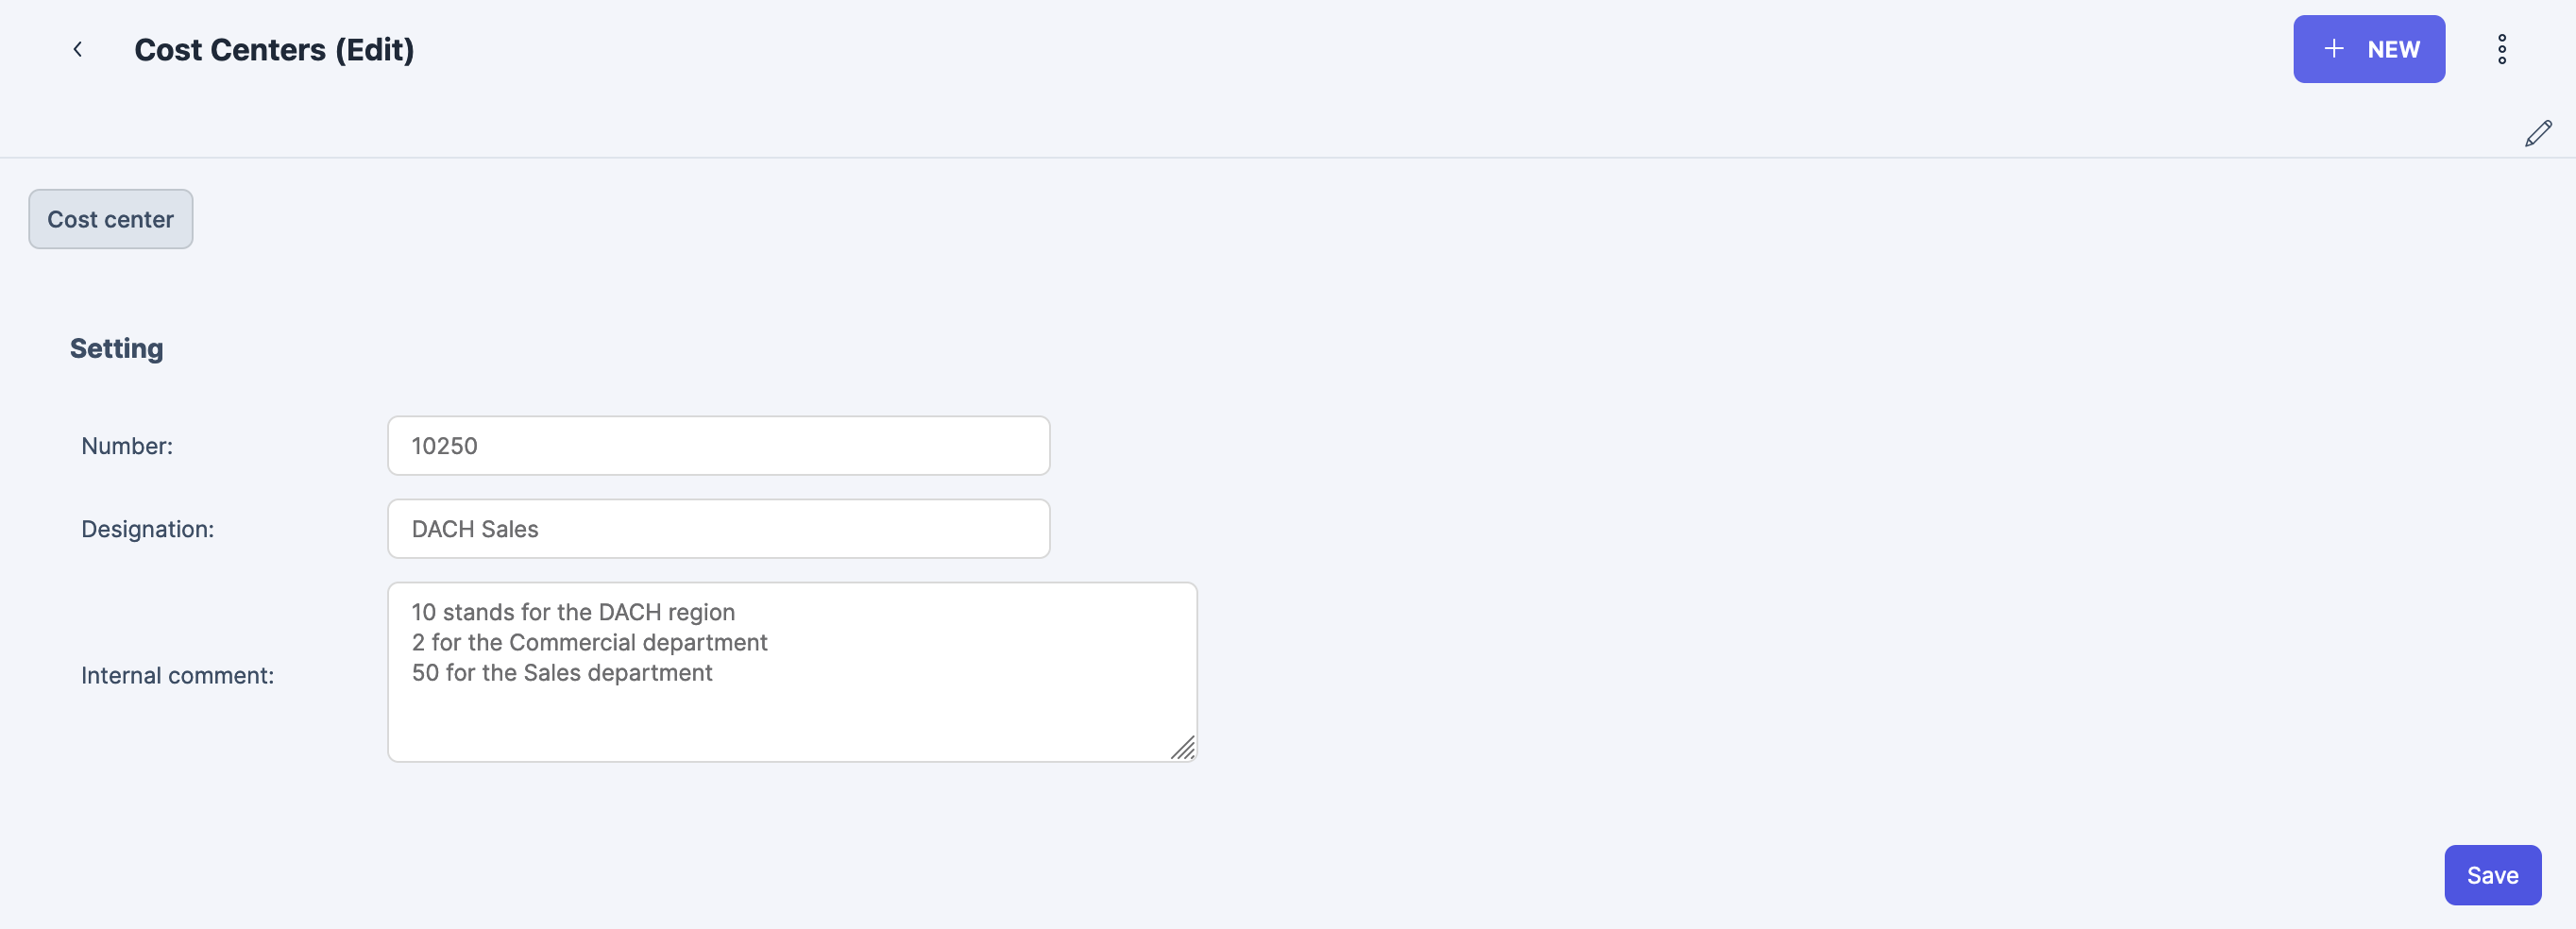The width and height of the screenshot is (2576, 929).
Task: Click the '50 for the Sales department' line
Action: [x=562, y=673]
